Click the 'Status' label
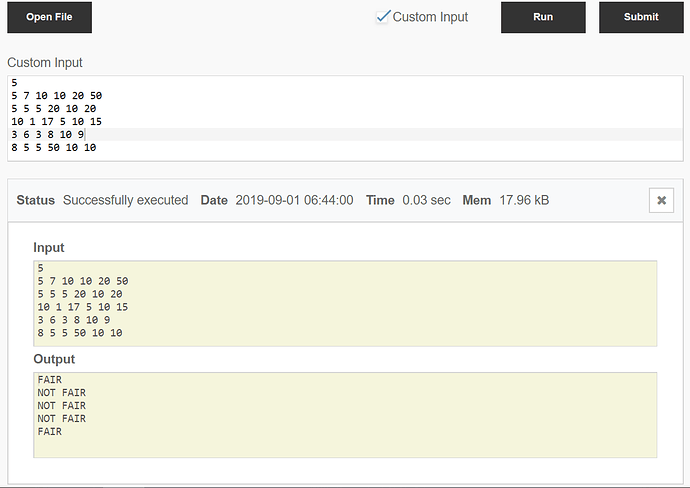This screenshot has height=488, width=690. (36, 200)
